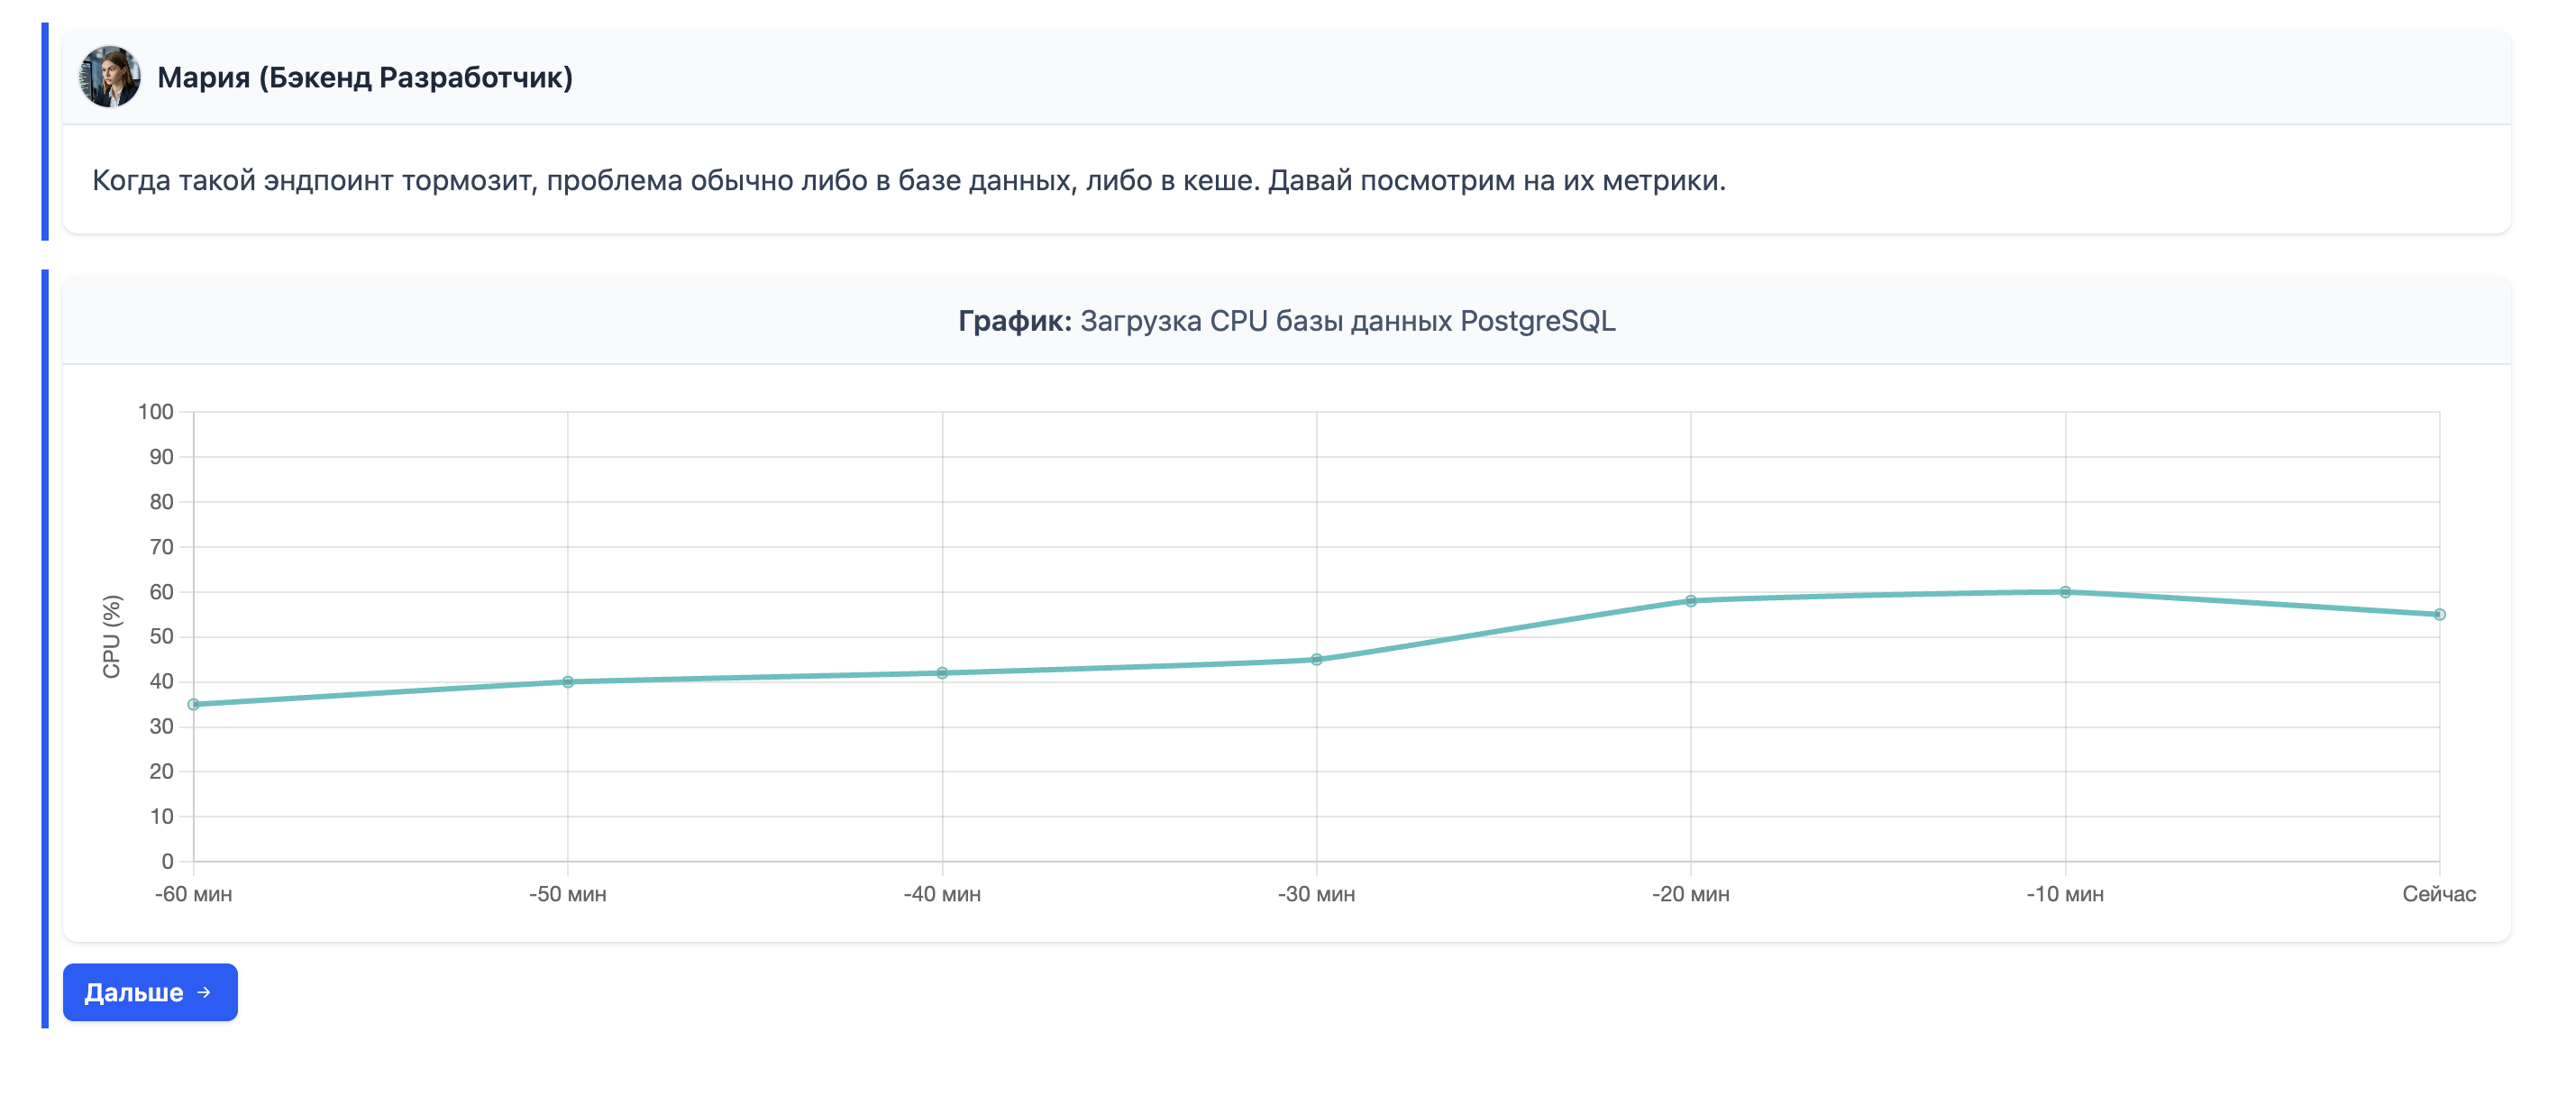Screen dimensions: 2576x1105
Task: Select the data point at -60 мин
Action: point(194,705)
